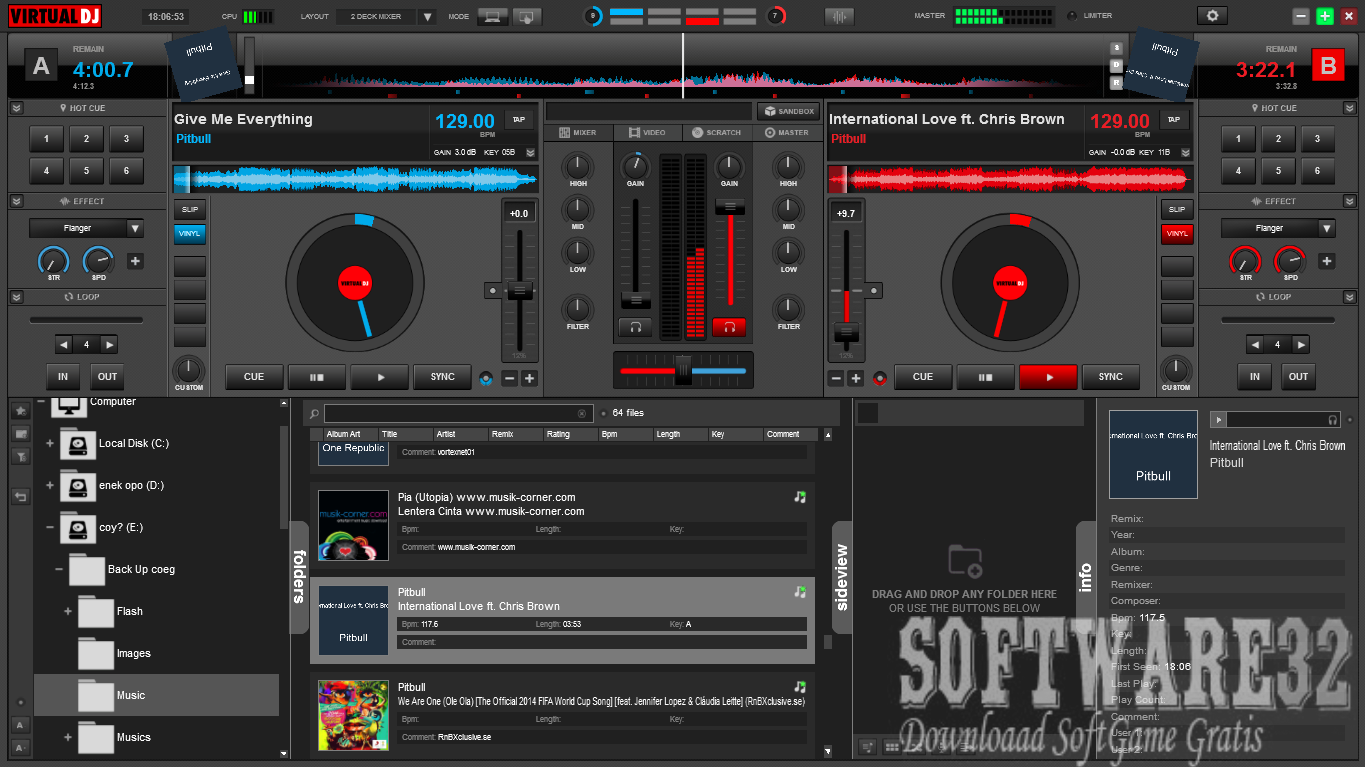Switch to the SCRATCH tab
This screenshot has height=767, width=1365.
[x=716, y=132]
